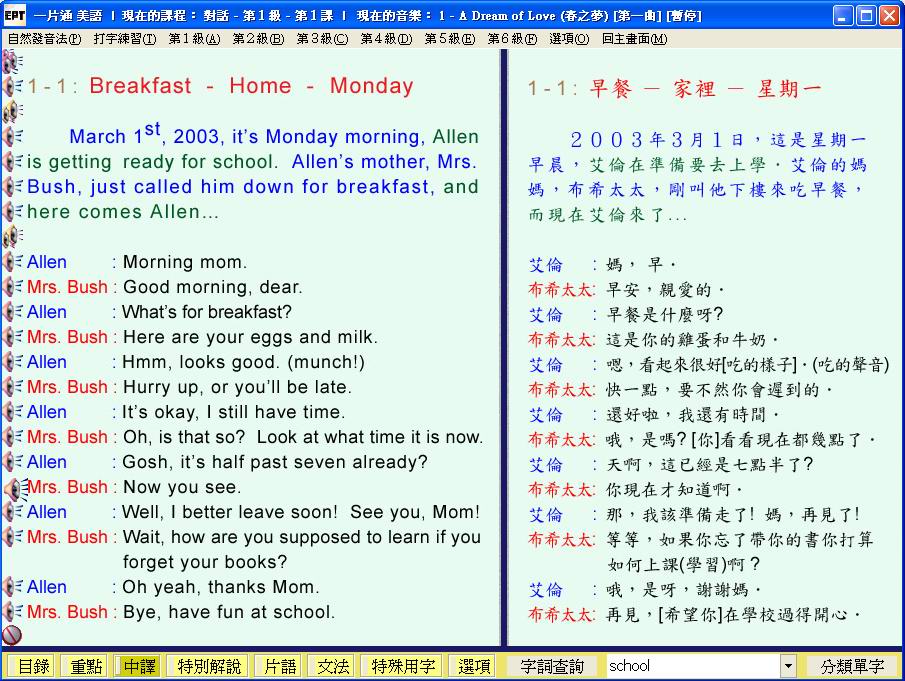Screen dimensions: 905x681
Task: Click the 字詞查詢 lookup button
Action: (x=553, y=666)
